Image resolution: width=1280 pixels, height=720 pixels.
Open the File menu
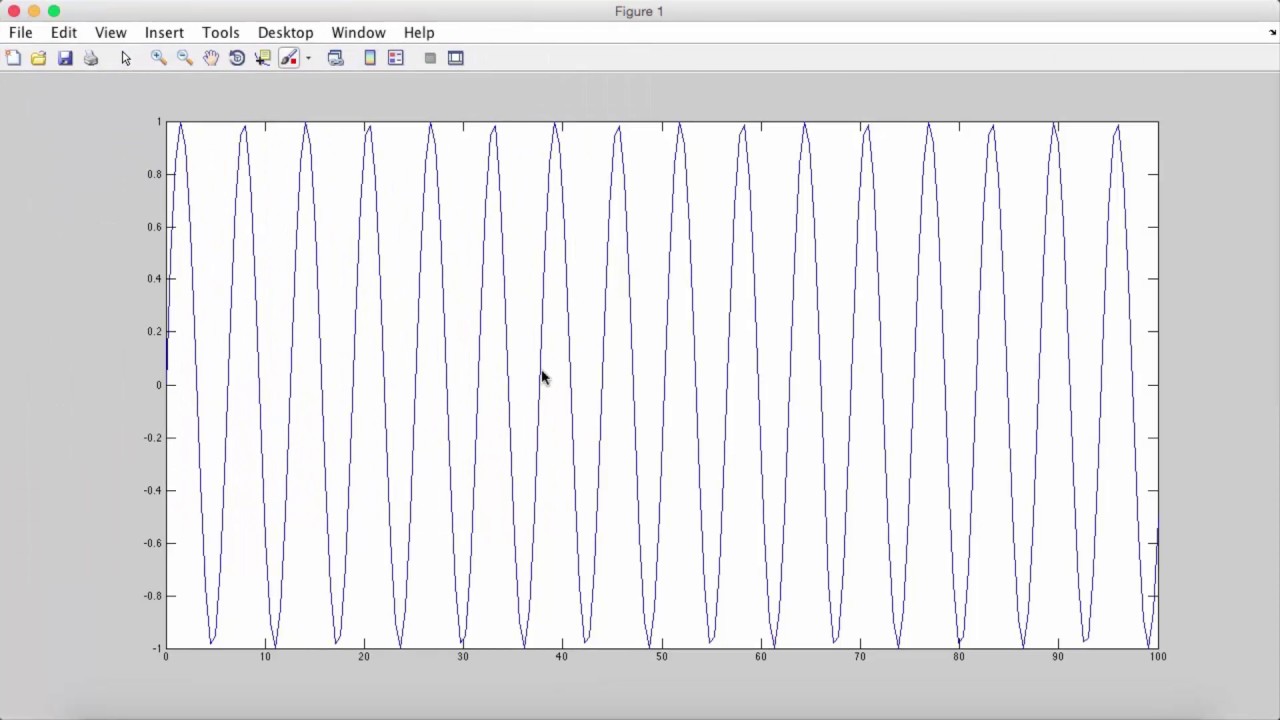coord(20,32)
